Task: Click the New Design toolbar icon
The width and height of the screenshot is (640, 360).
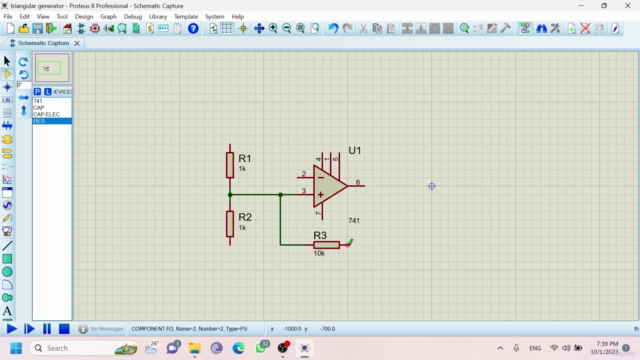Action: (x=11, y=28)
